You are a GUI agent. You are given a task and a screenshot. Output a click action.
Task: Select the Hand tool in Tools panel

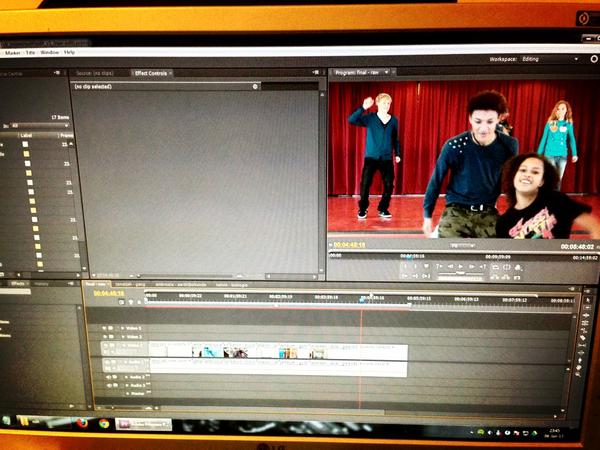[x=579, y=367]
